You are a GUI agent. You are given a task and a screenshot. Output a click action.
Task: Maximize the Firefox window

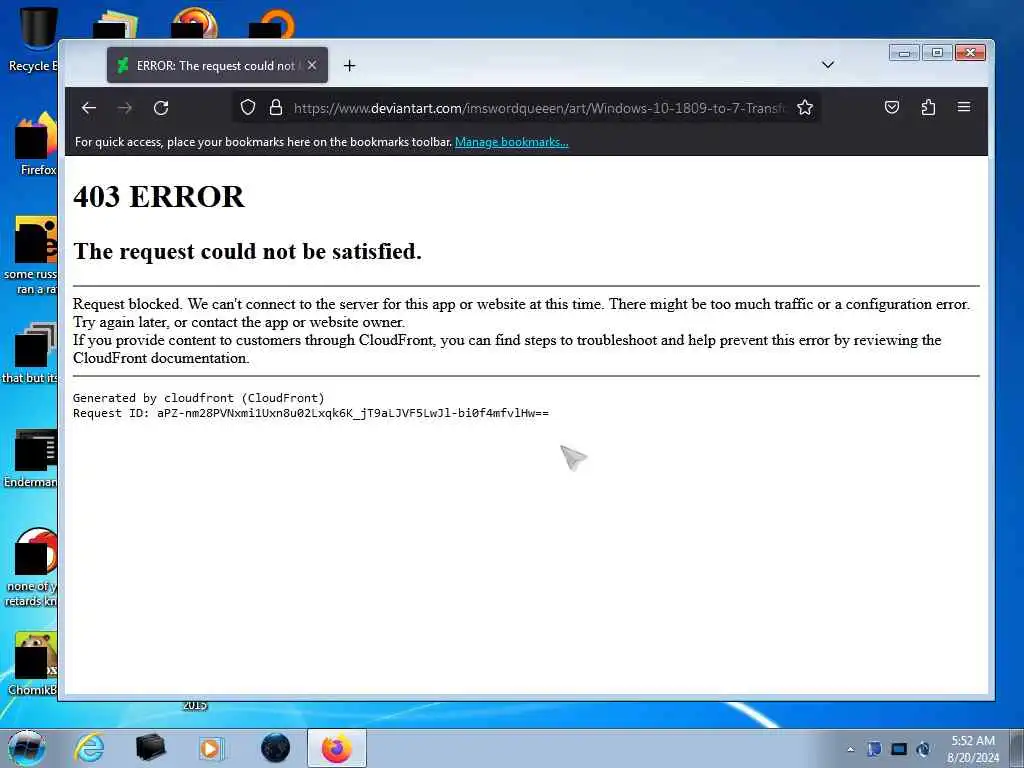pos(937,53)
